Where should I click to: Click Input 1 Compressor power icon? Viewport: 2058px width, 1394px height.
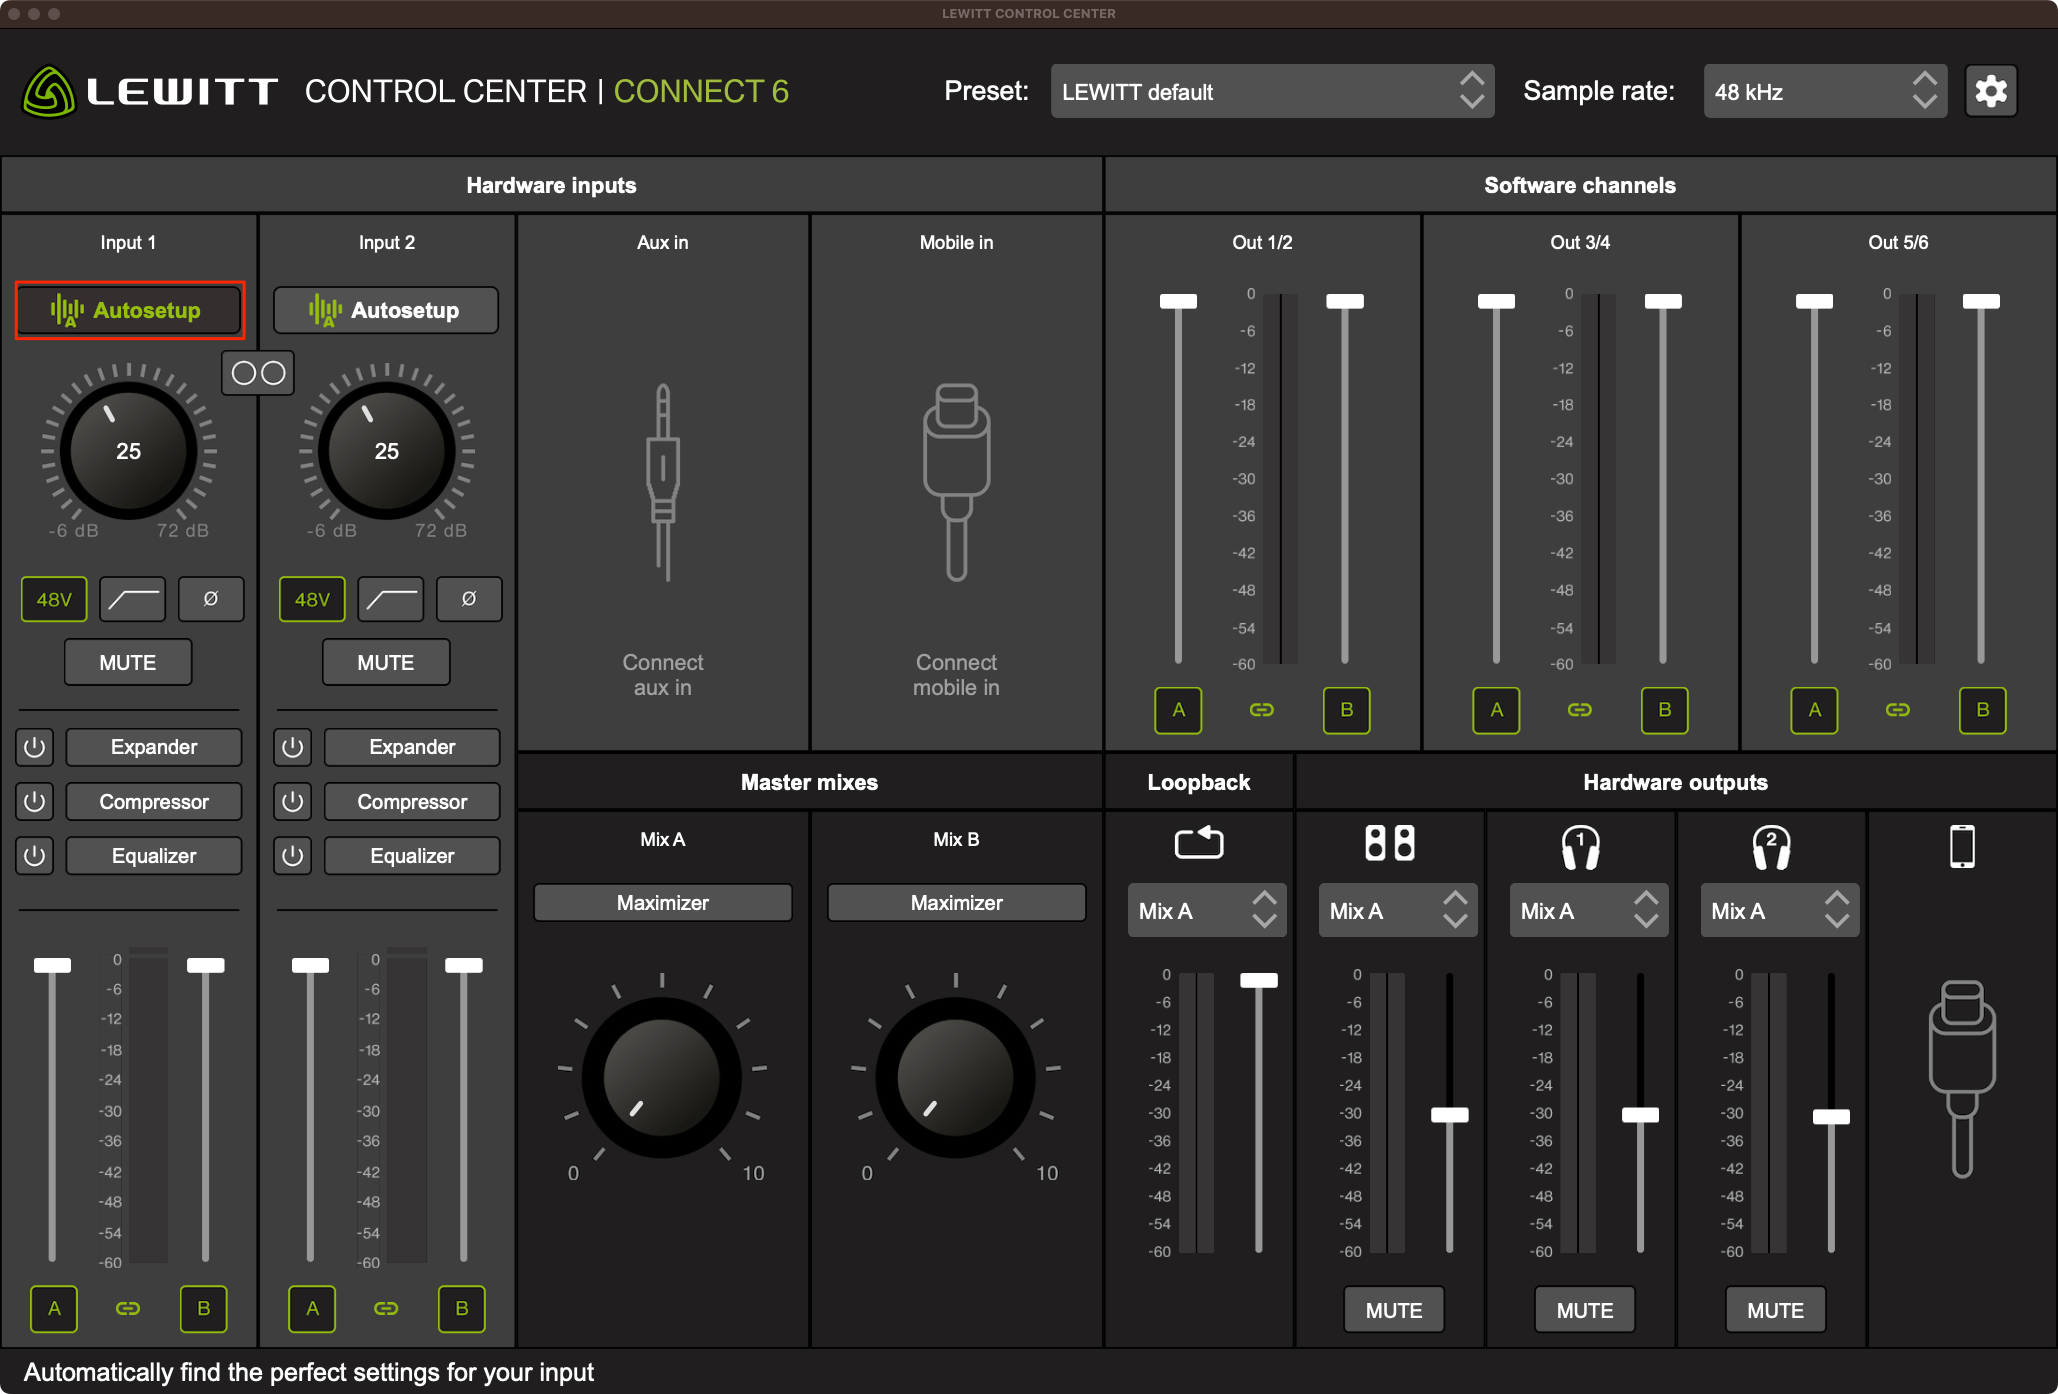click(x=34, y=801)
